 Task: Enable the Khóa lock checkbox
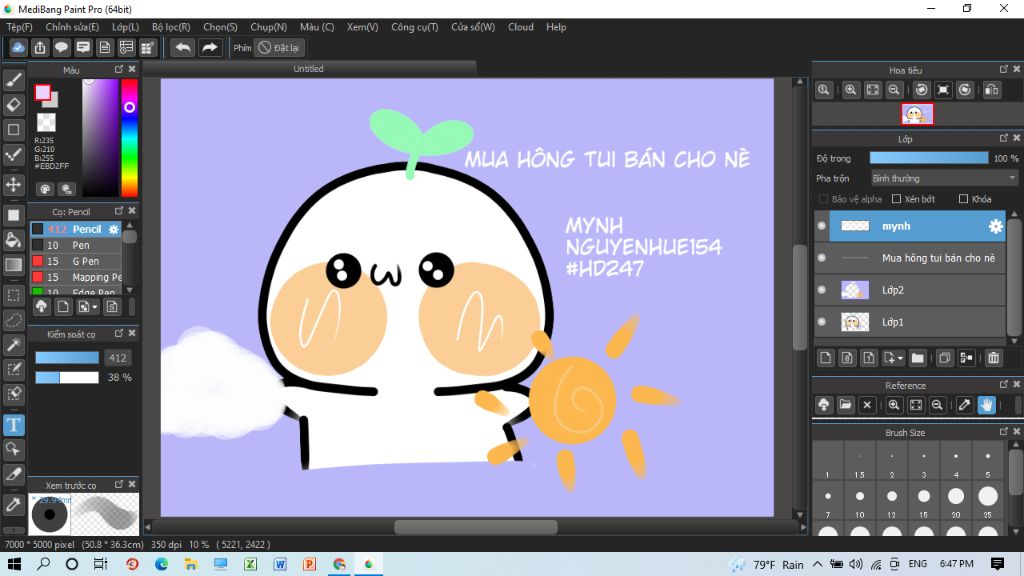coord(963,199)
